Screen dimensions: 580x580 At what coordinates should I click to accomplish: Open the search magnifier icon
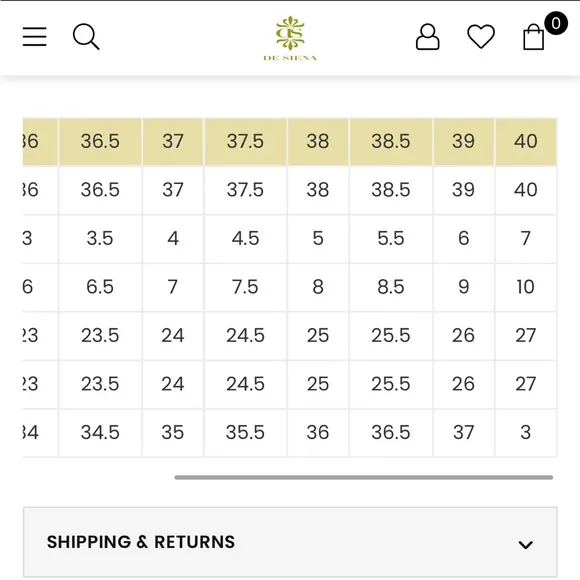click(x=86, y=37)
